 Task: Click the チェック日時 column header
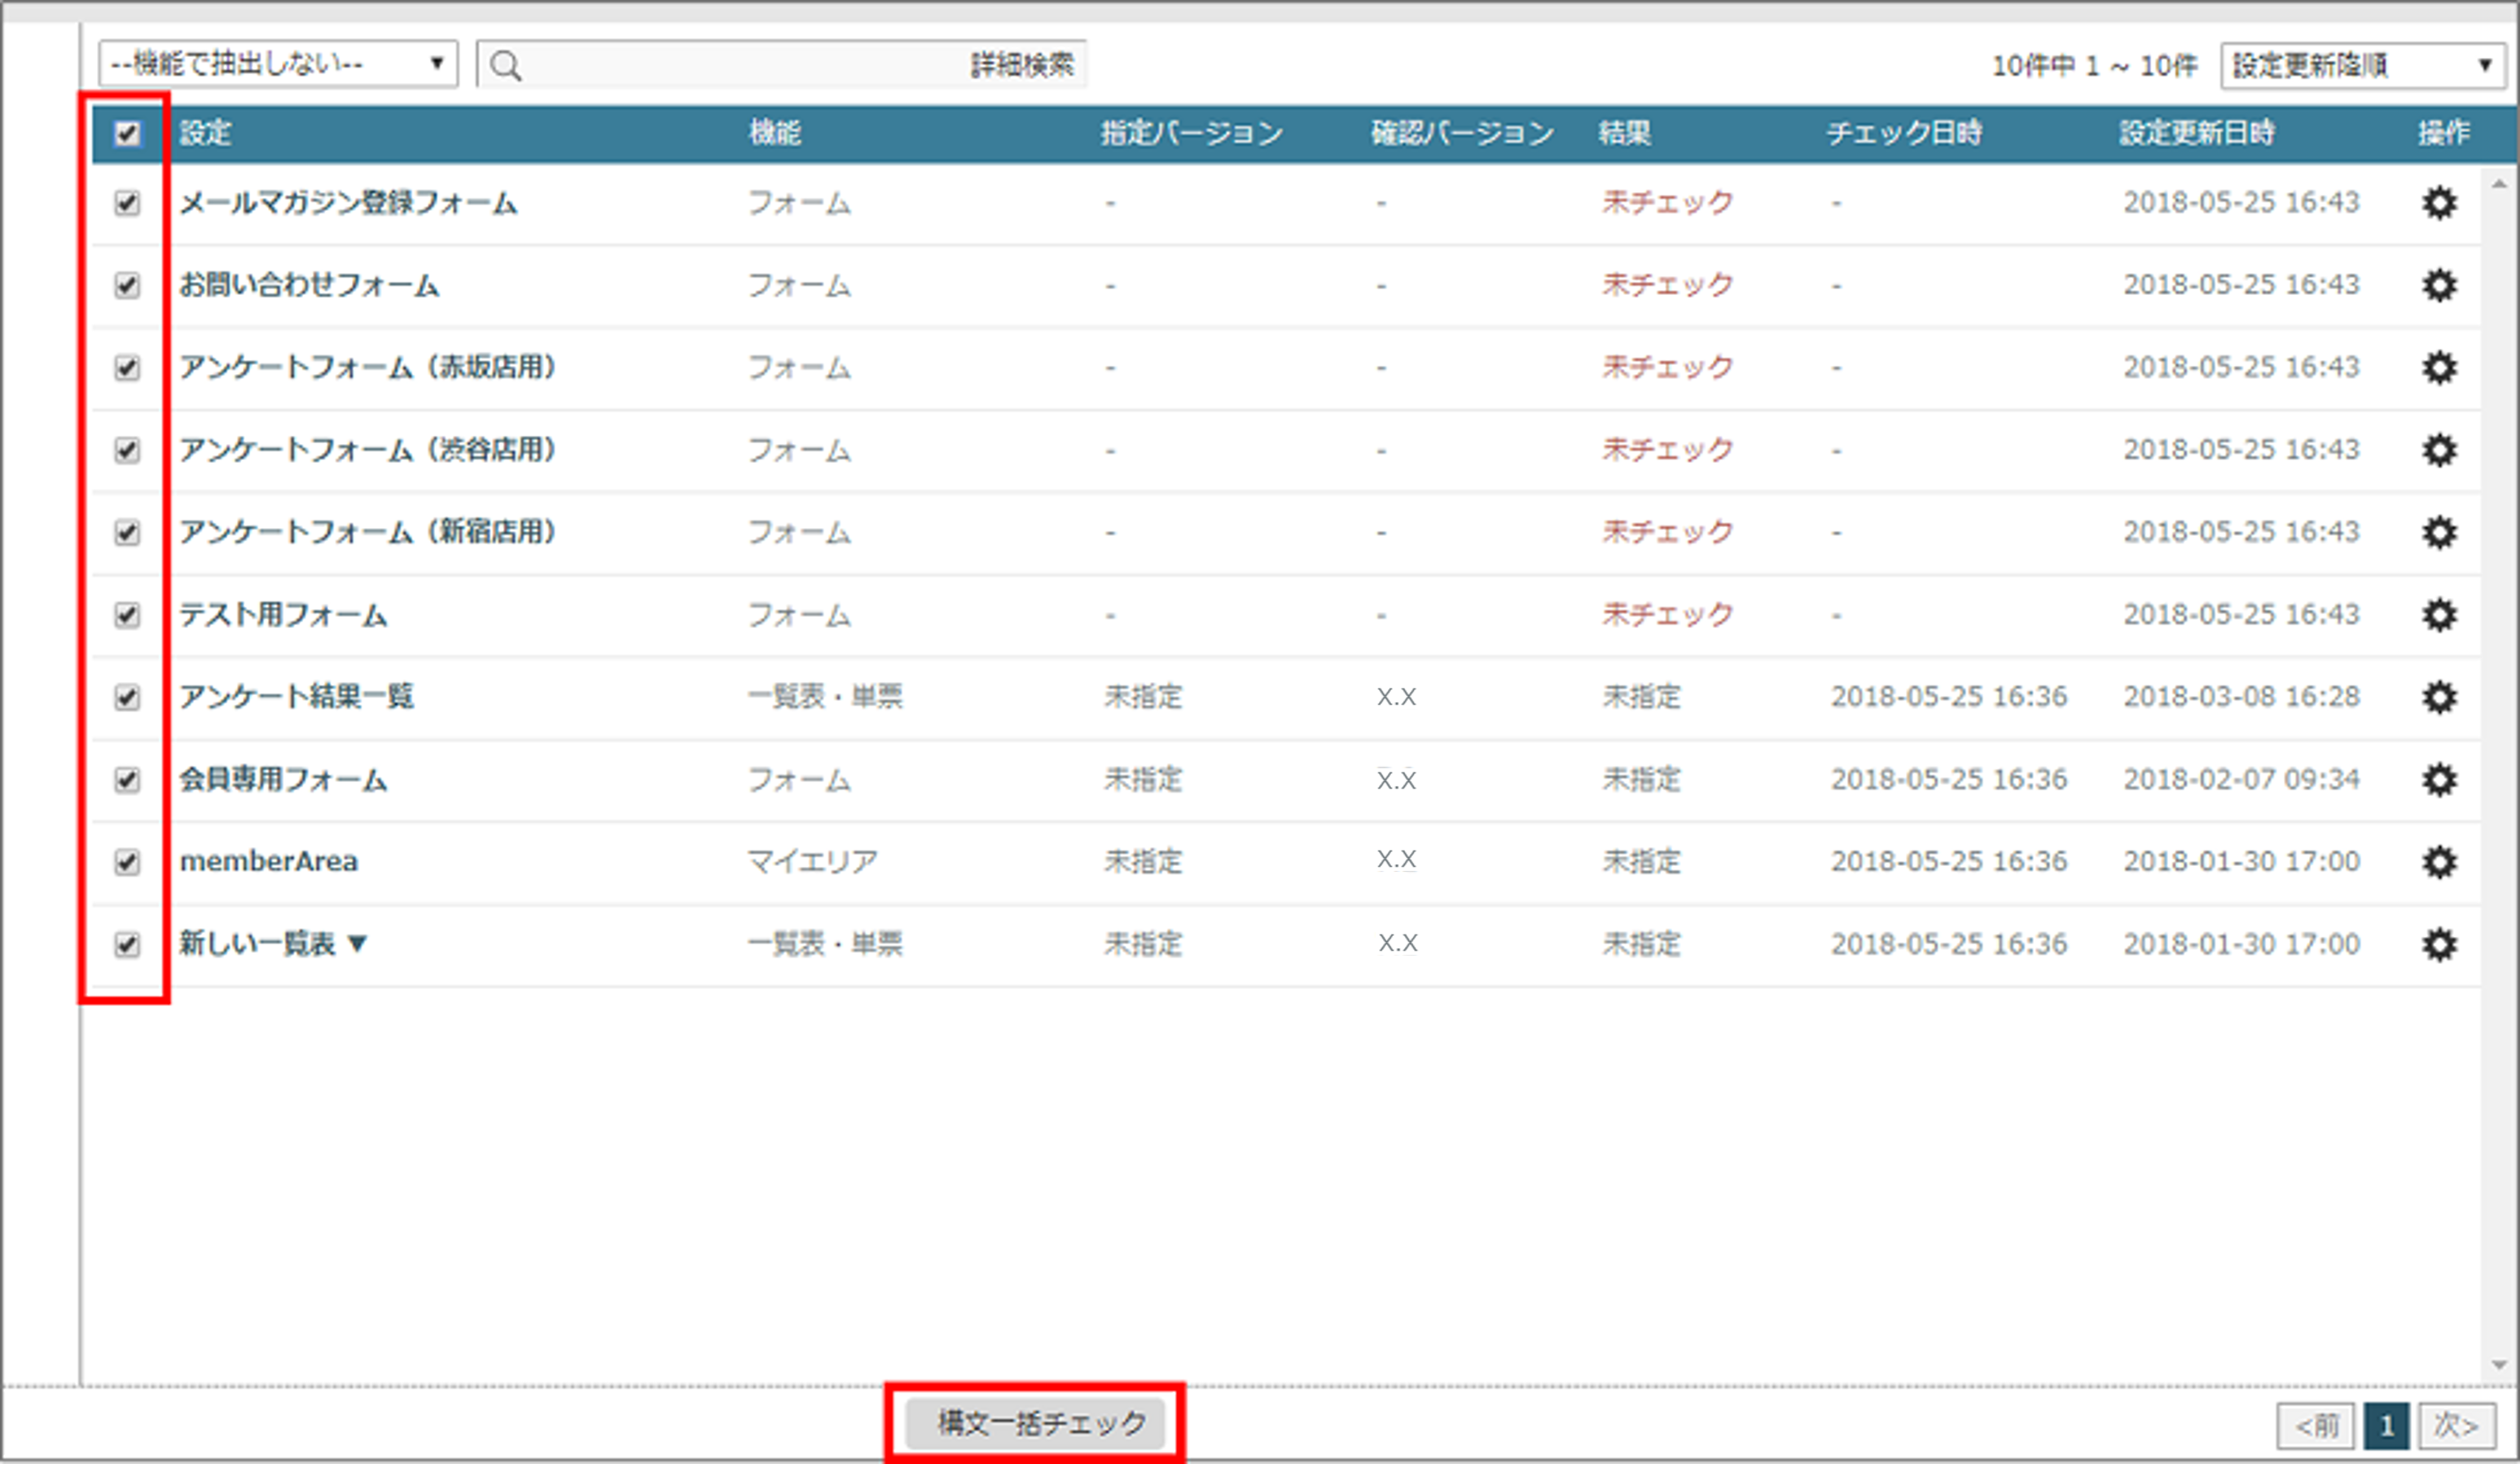pyautogui.click(x=1904, y=133)
